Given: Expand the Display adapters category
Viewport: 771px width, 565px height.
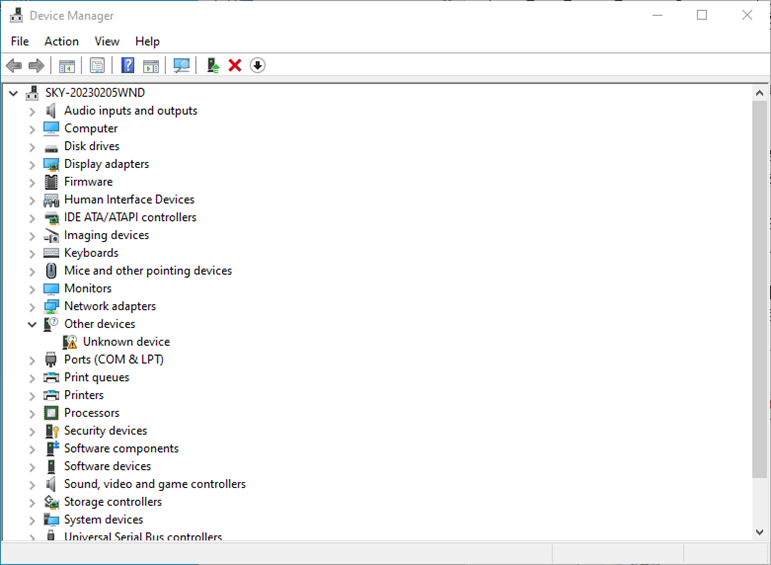Looking at the screenshot, I should click(x=32, y=164).
